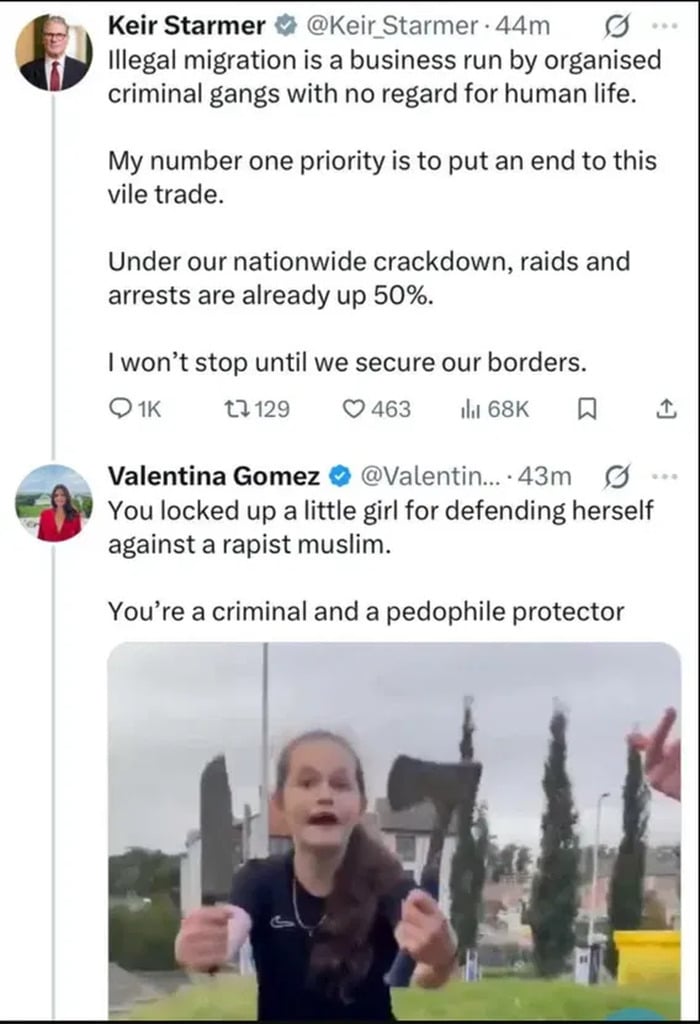
Task: Click the share icon on first tweet
Action: [x=667, y=409]
